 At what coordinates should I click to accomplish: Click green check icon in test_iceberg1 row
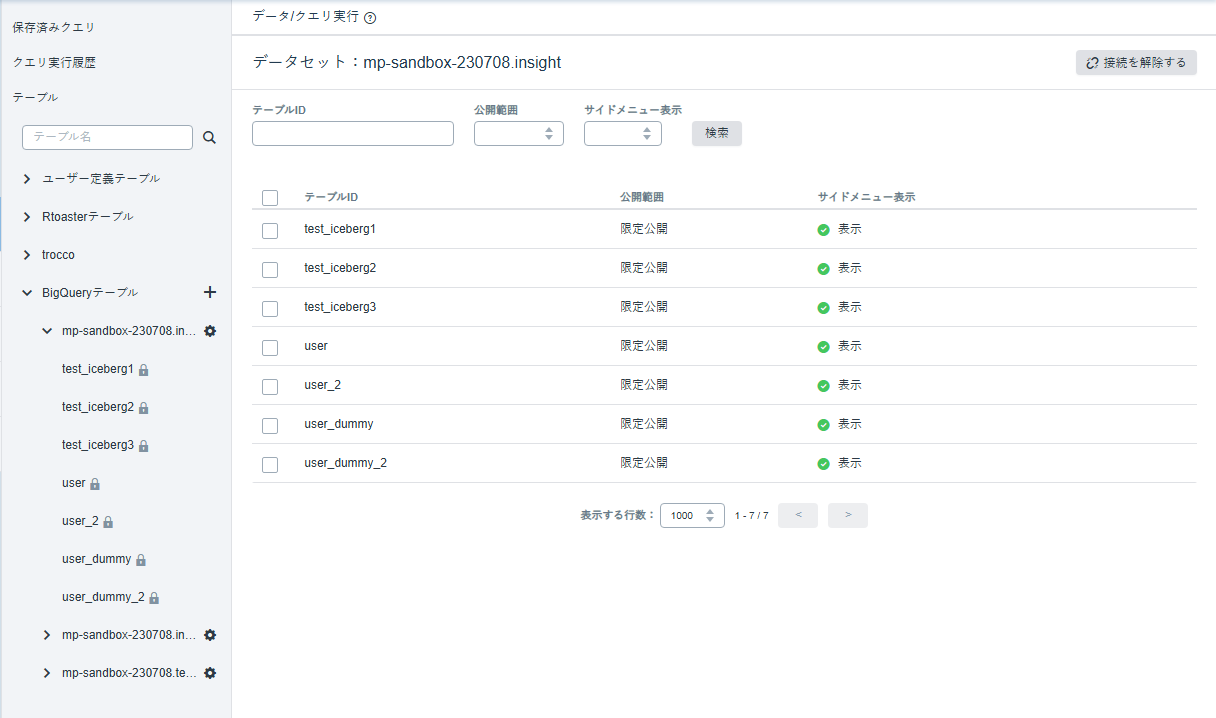coord(824,230)
